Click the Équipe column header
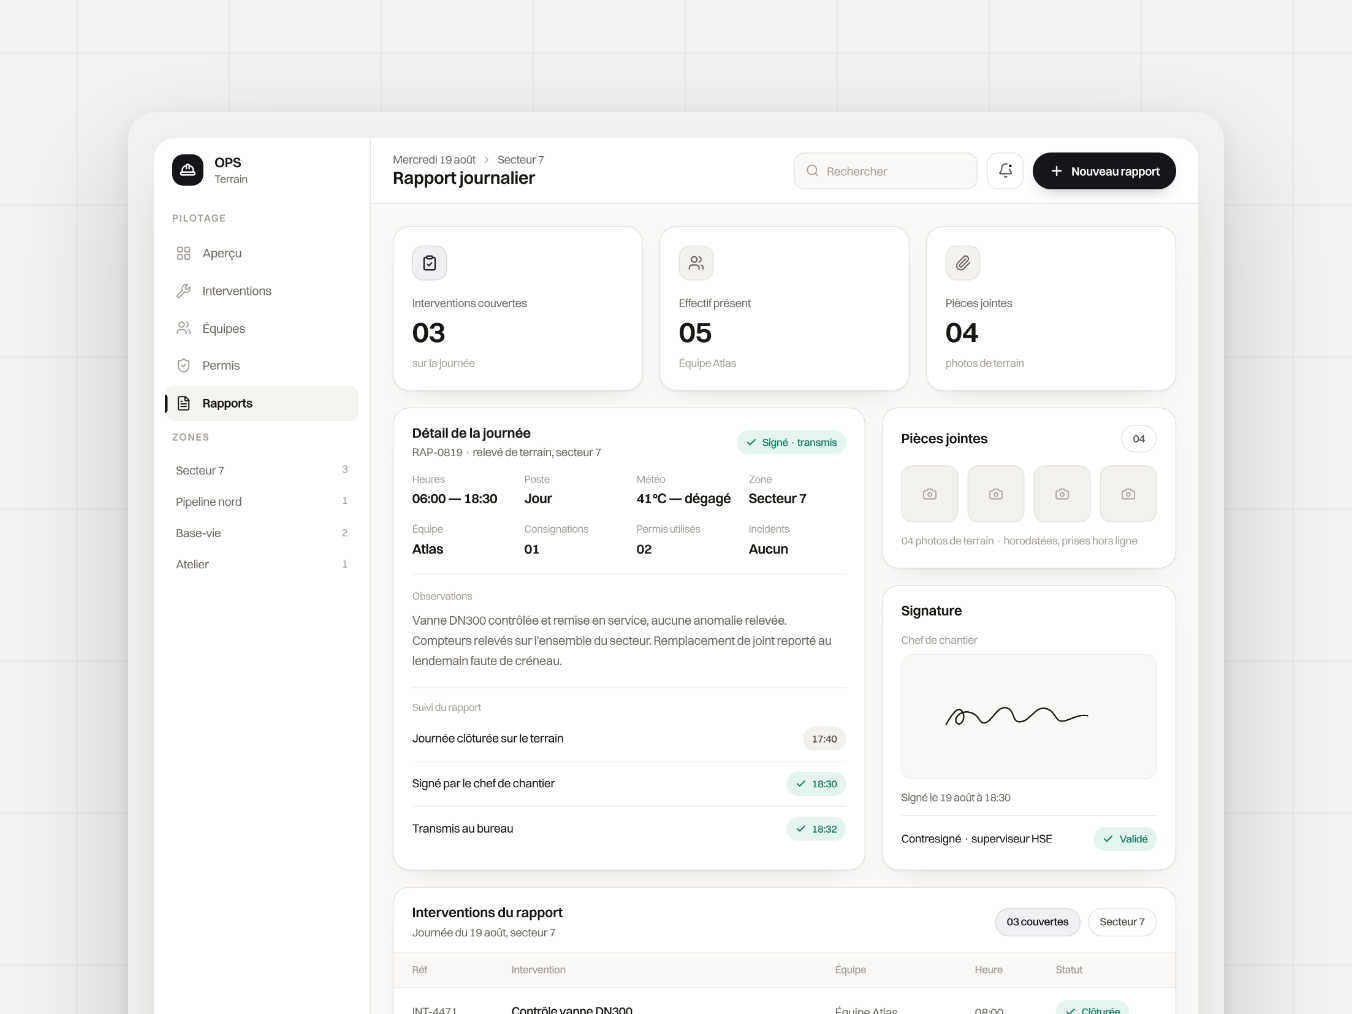The width and height of the screenshot is (1352, 1014). coord(851,970)
